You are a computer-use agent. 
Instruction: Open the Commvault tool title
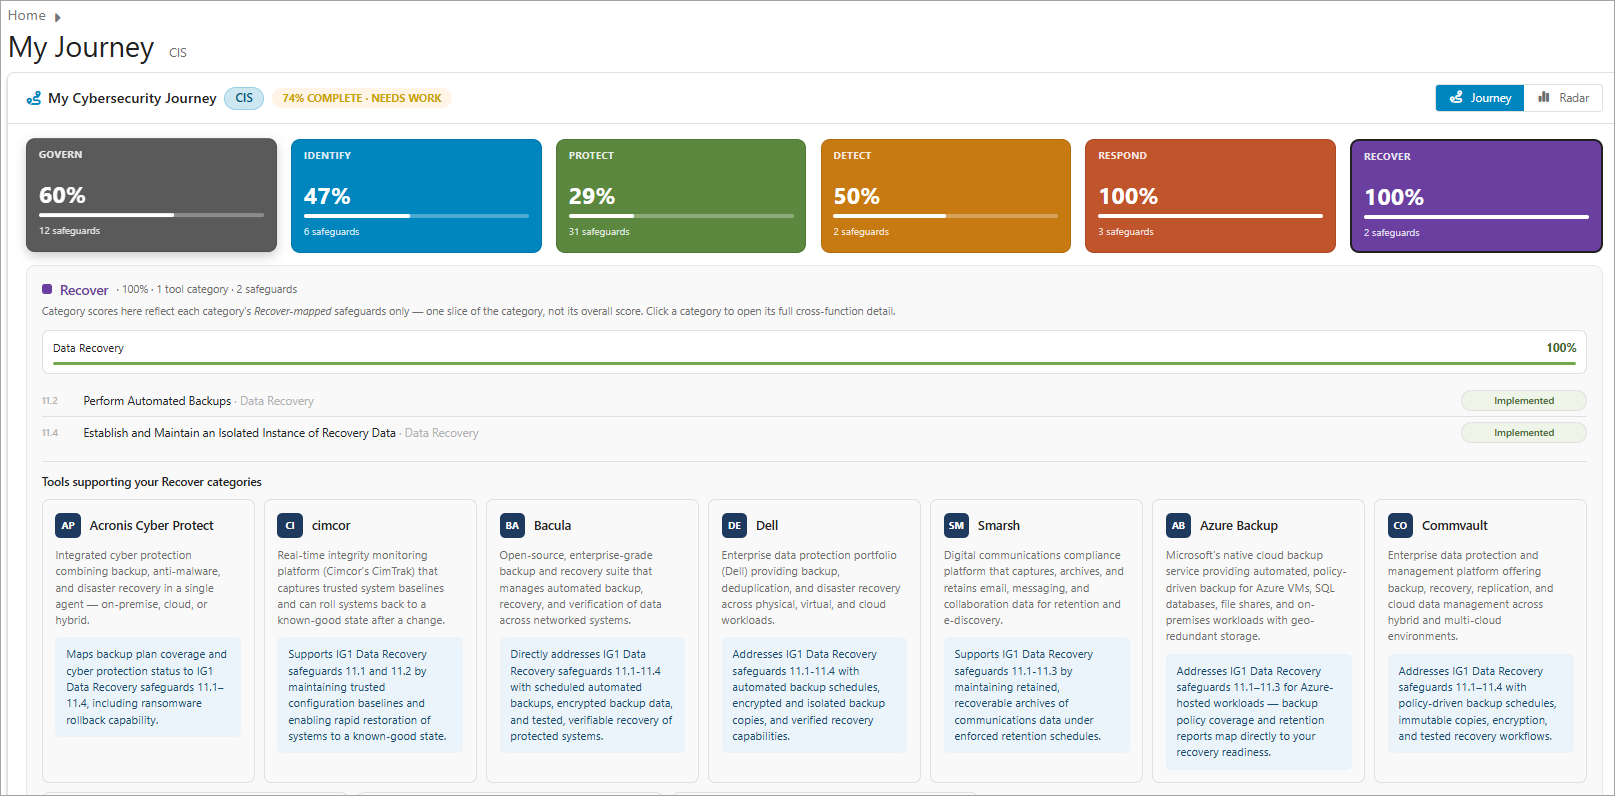pyautogui.click(x=1454, y=526)
